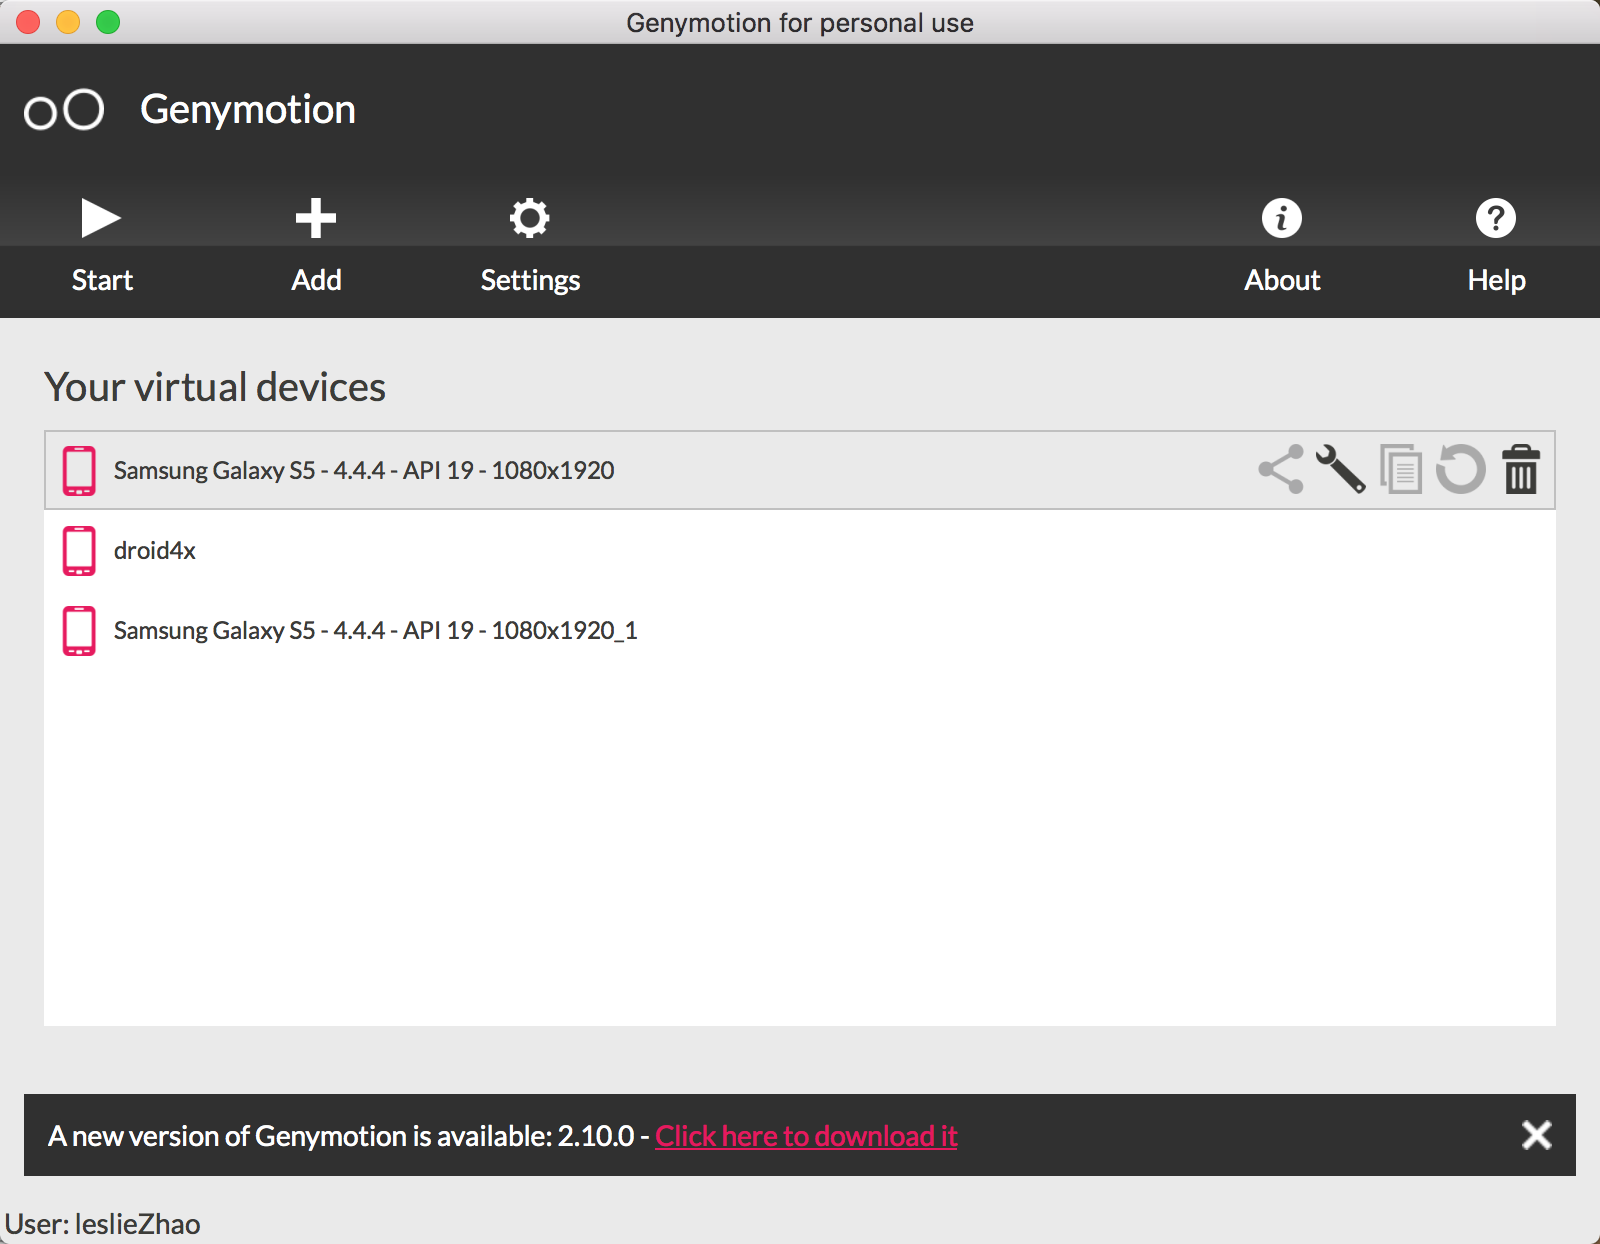The height and width of the screenshot is (1244, 1600).
Task: Add a new virtual device
Action: 316,245
